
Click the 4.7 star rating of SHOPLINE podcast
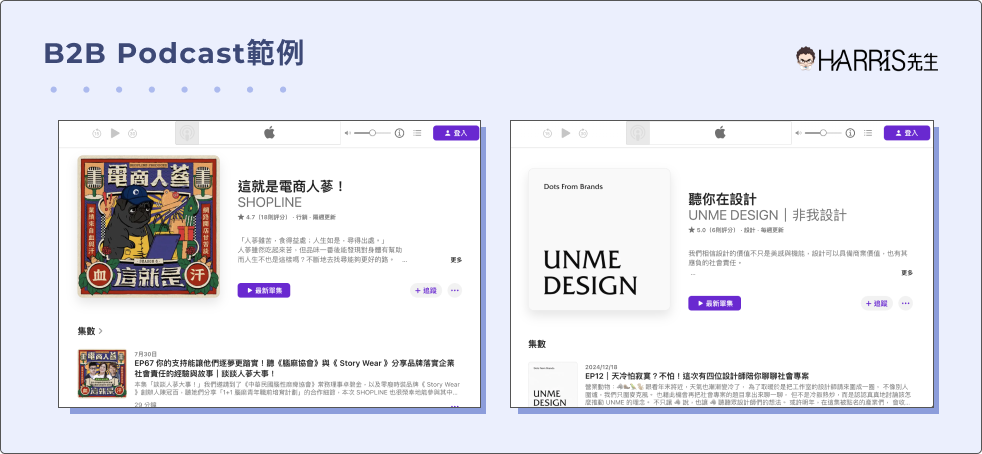(x=262, y=217)
